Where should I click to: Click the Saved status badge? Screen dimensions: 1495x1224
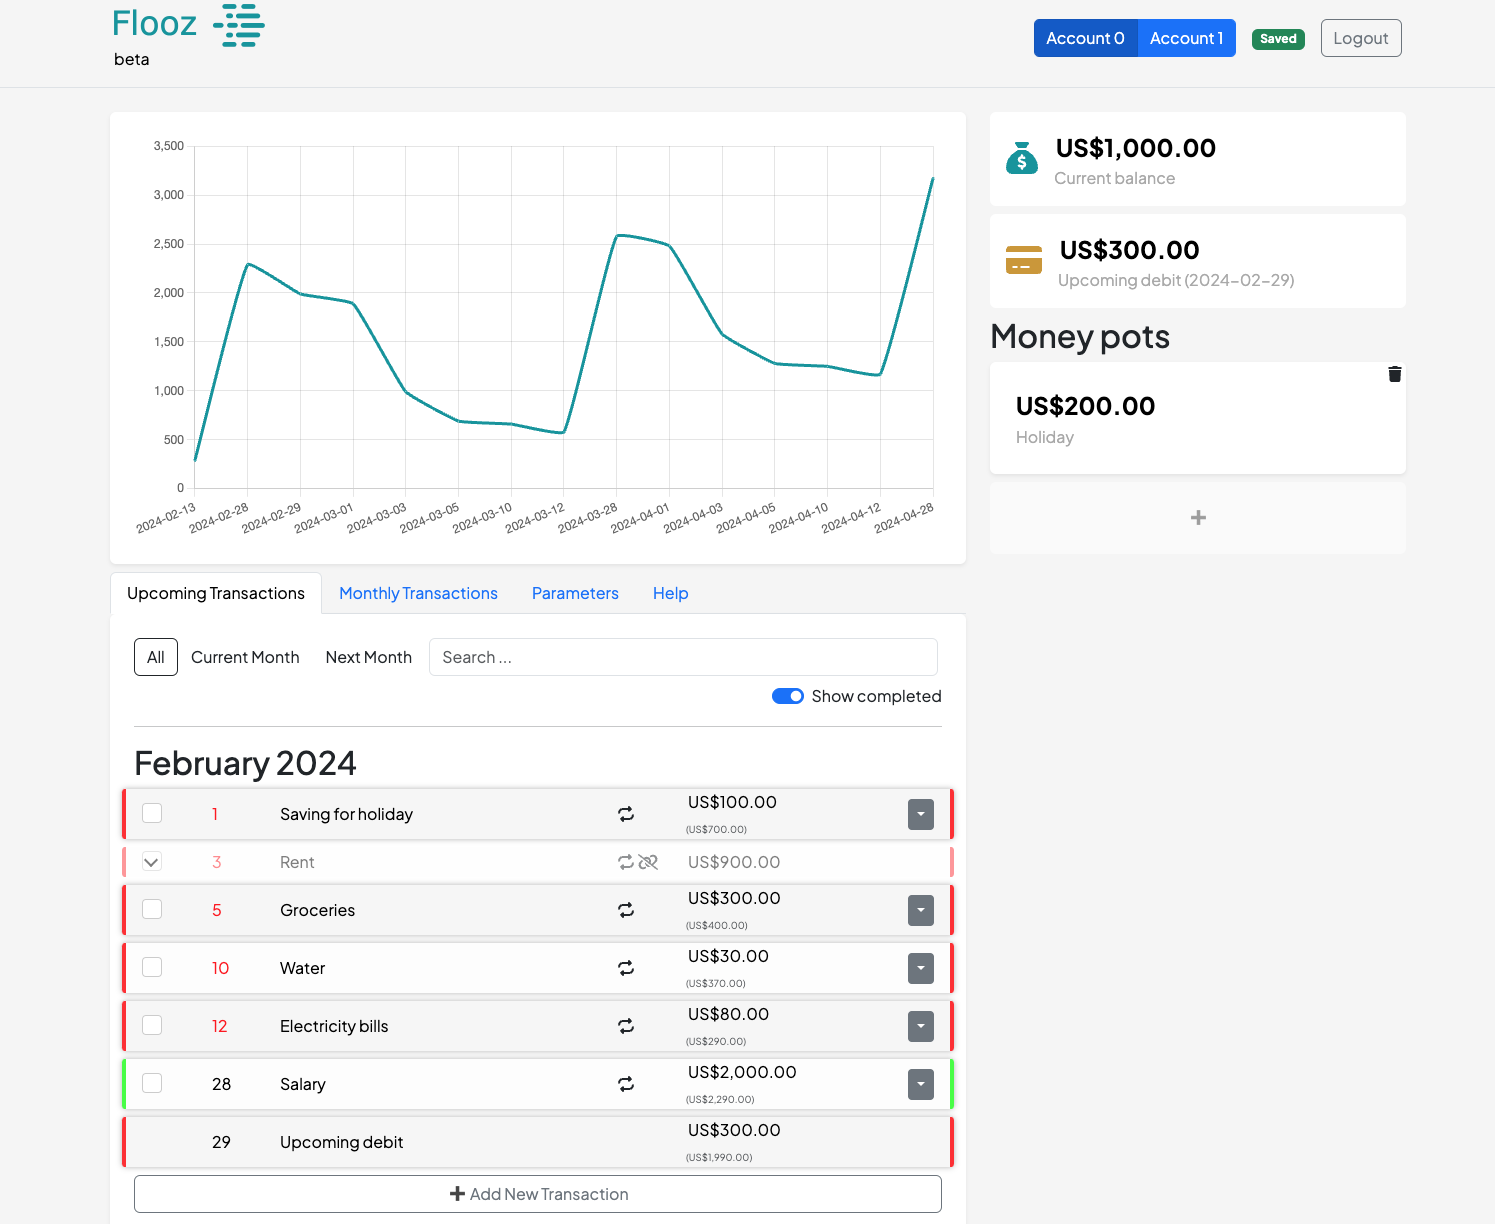tap(1278, 39)
